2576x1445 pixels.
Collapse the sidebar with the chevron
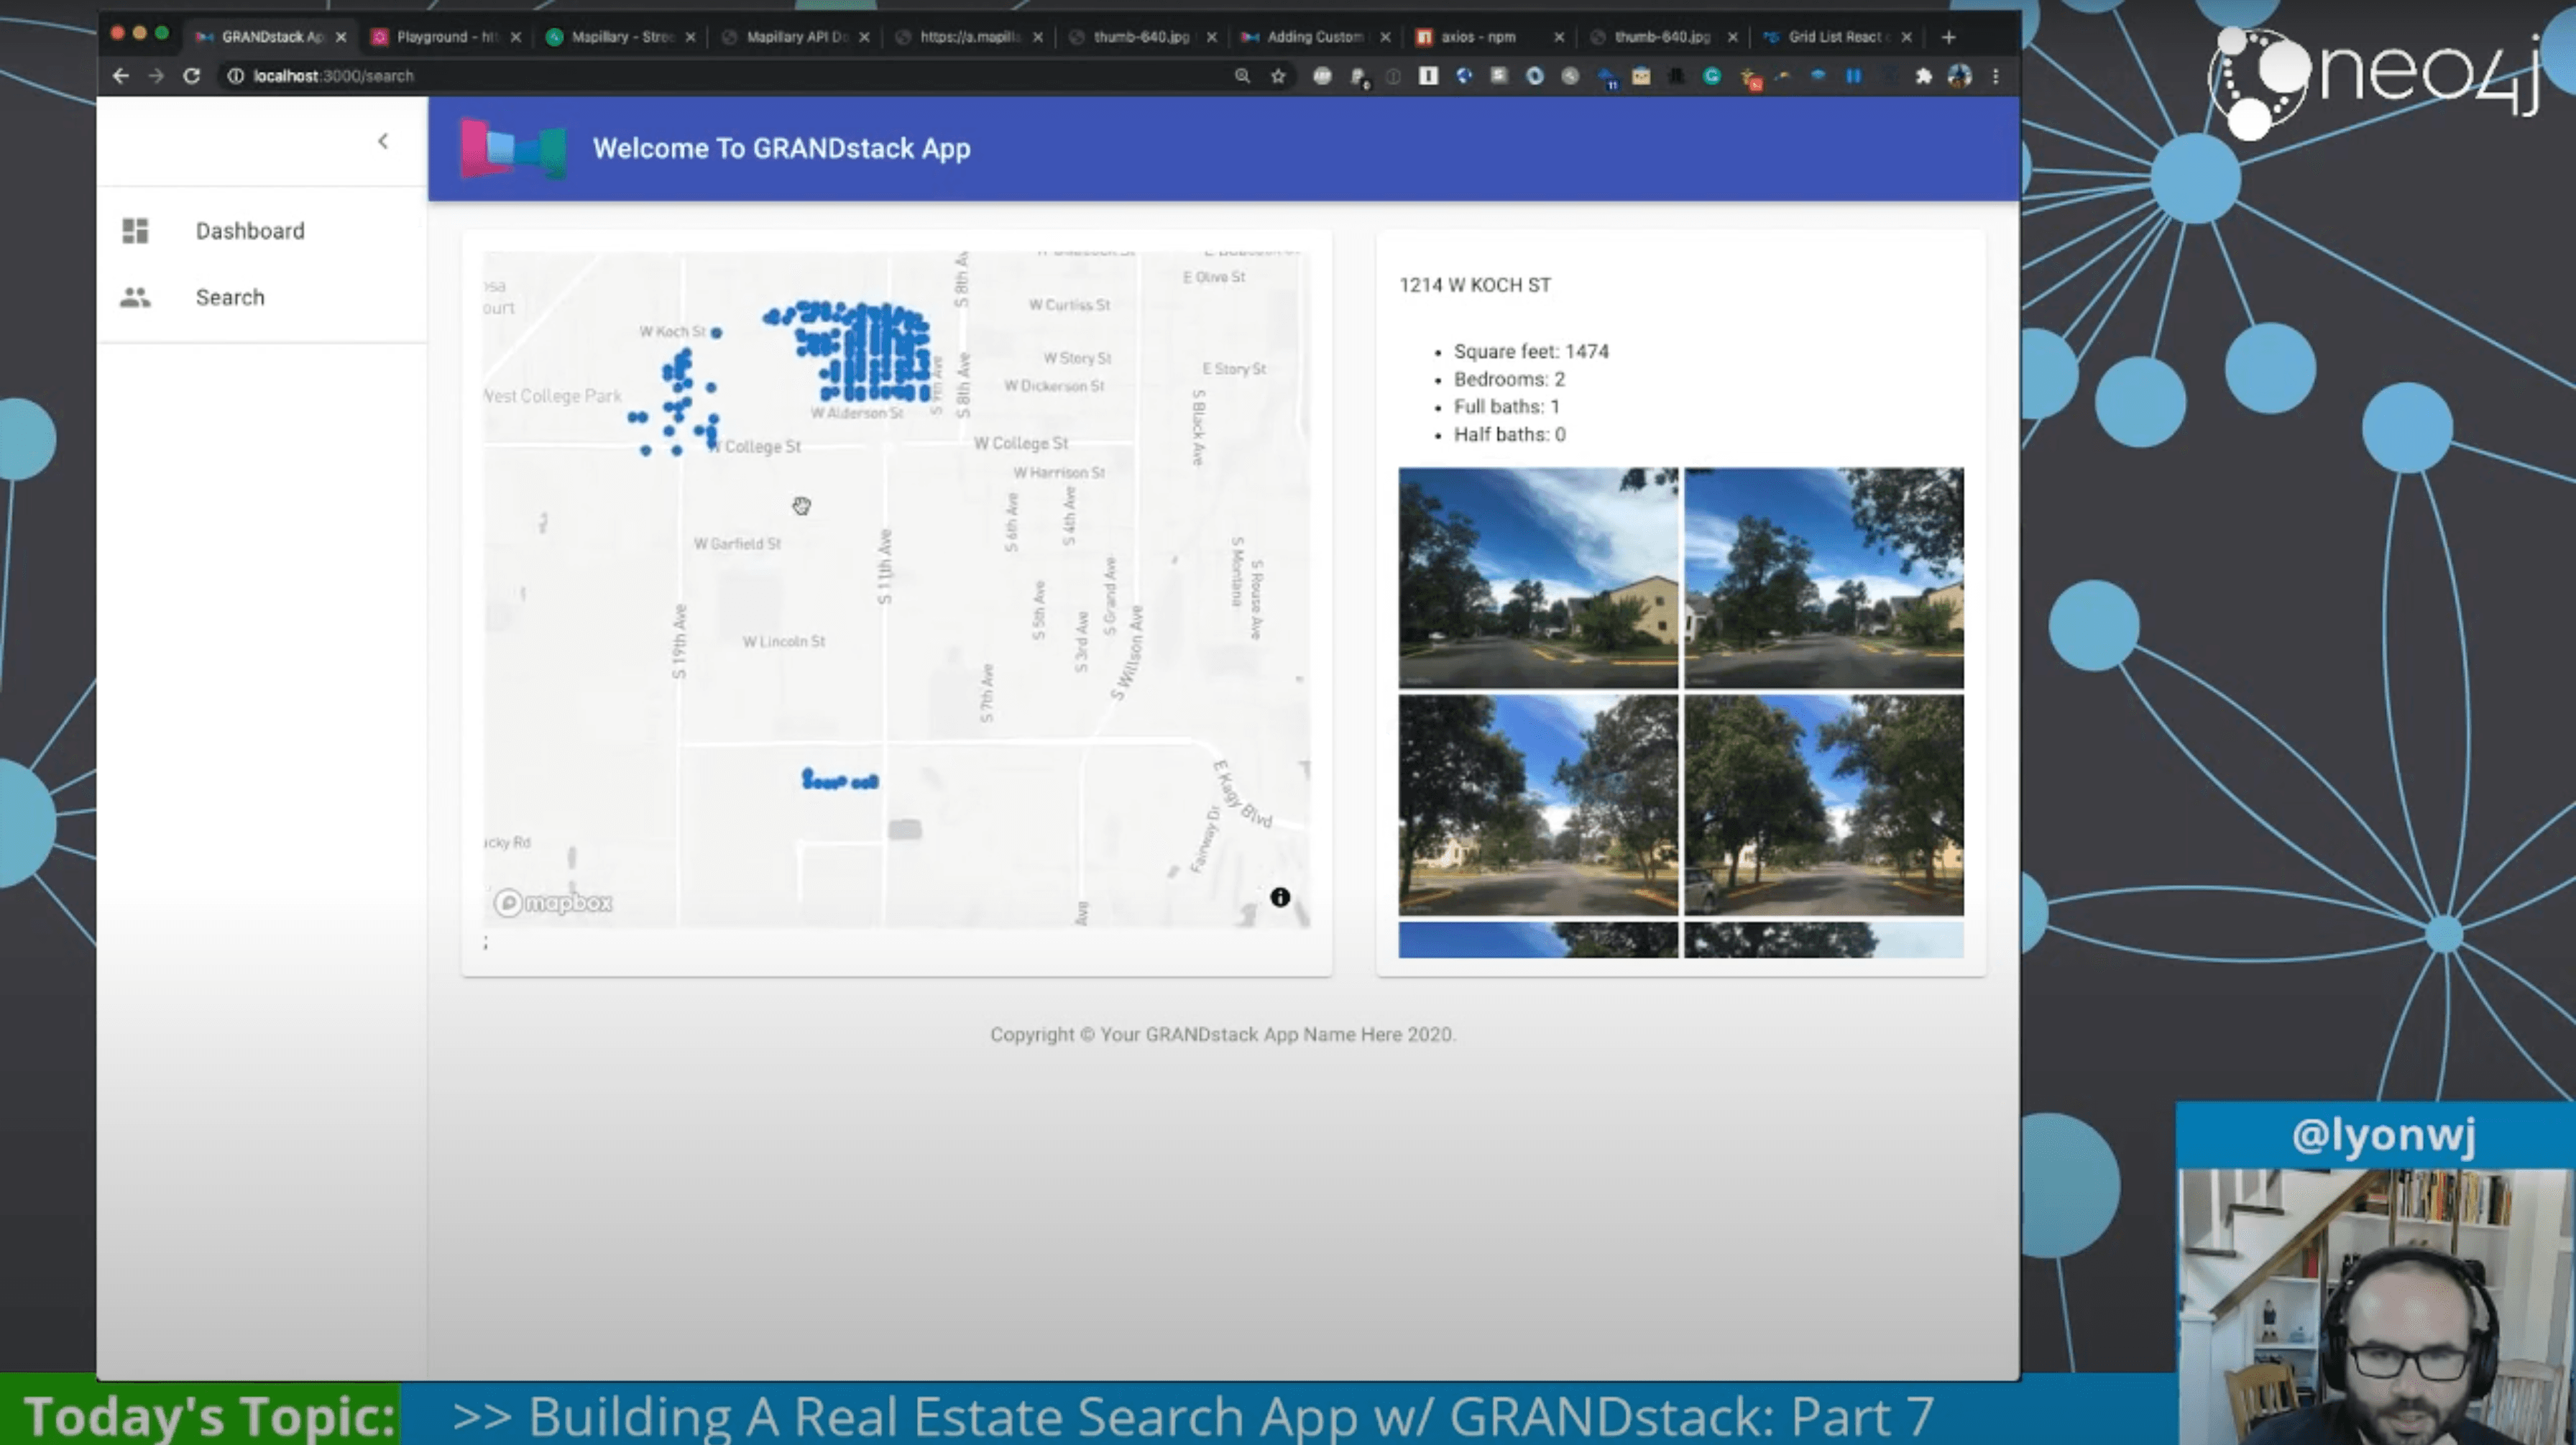pyautogui.click(x=382, y=141)
